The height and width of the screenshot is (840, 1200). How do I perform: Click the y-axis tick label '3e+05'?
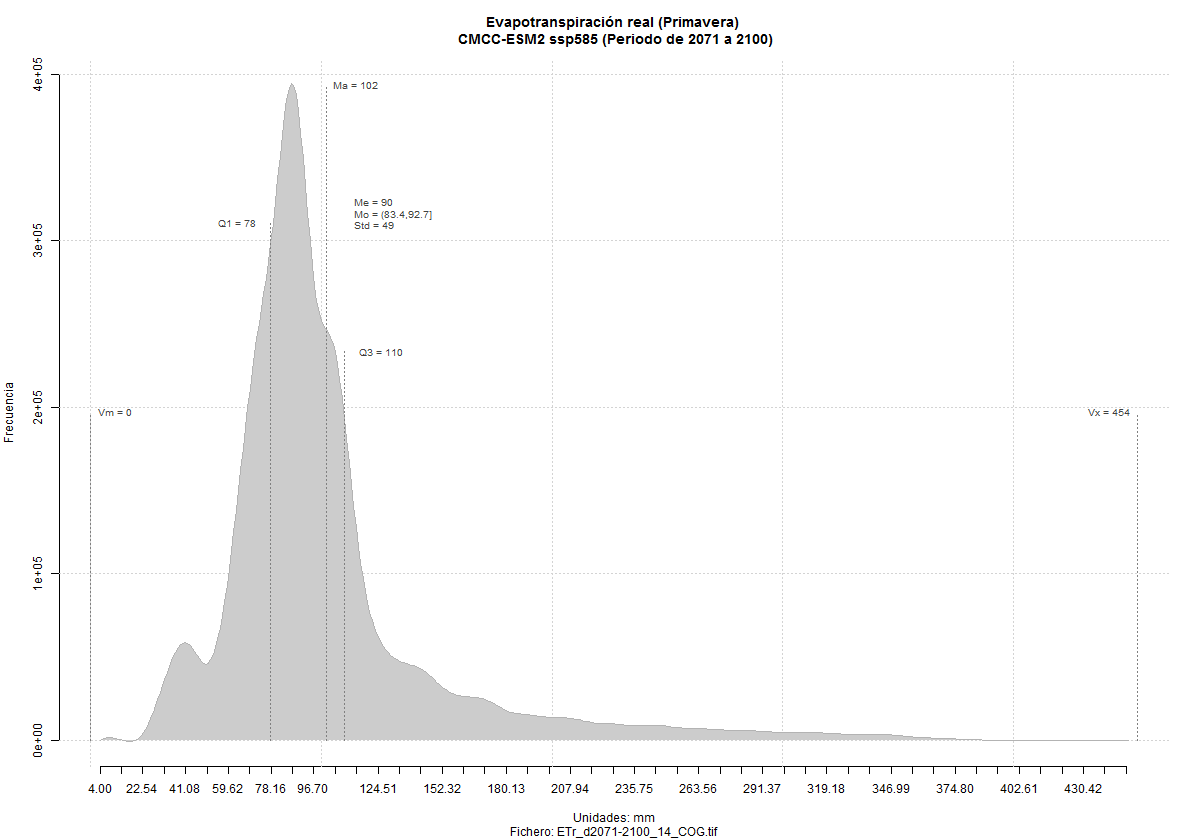point(40,241)
